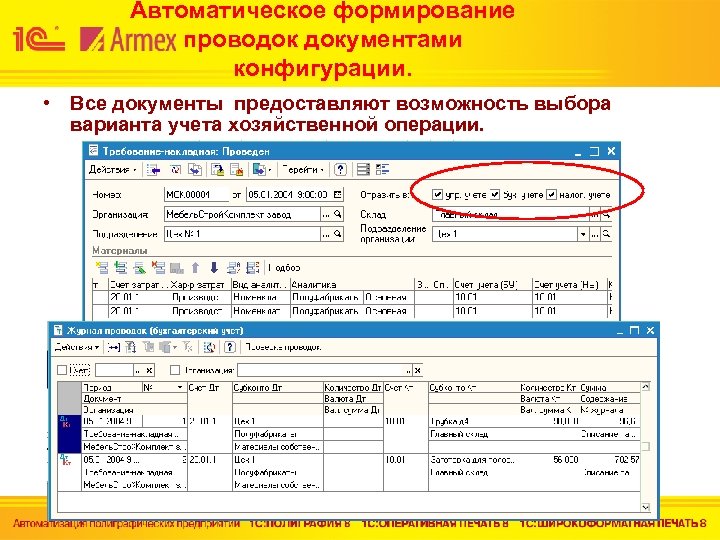Image resolution: width=720 pixels, height=540 pixels.
Task: Click help question-mark icon in Требование-накладная toolbar
Action: [340, 170]
